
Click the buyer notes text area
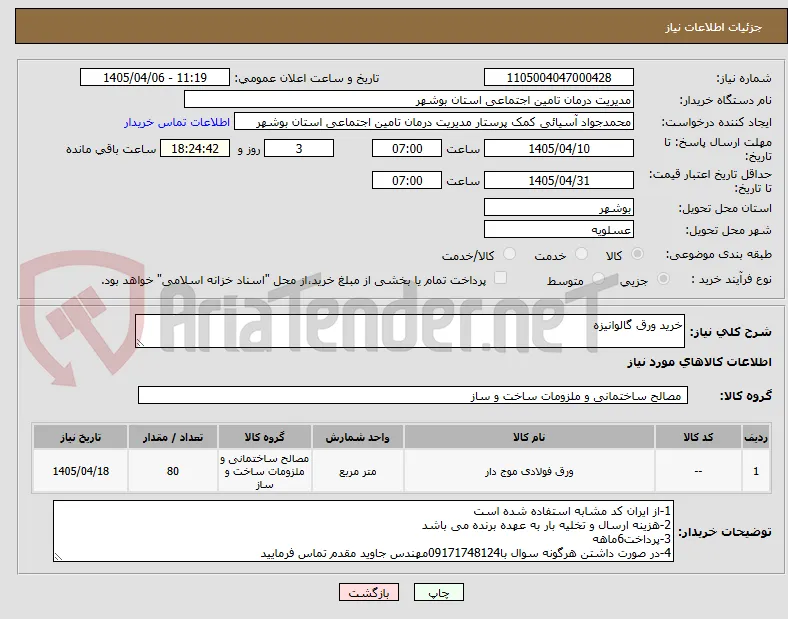tap(363, 531)
